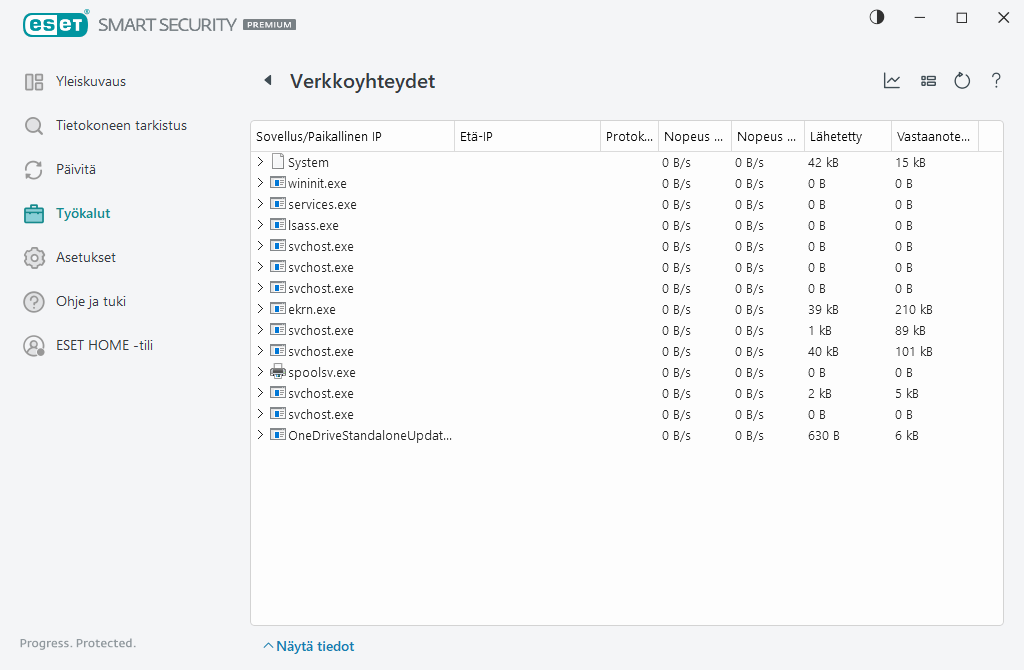Open the network activity graph icon
1024x670 pixels.
pos(892,81)
